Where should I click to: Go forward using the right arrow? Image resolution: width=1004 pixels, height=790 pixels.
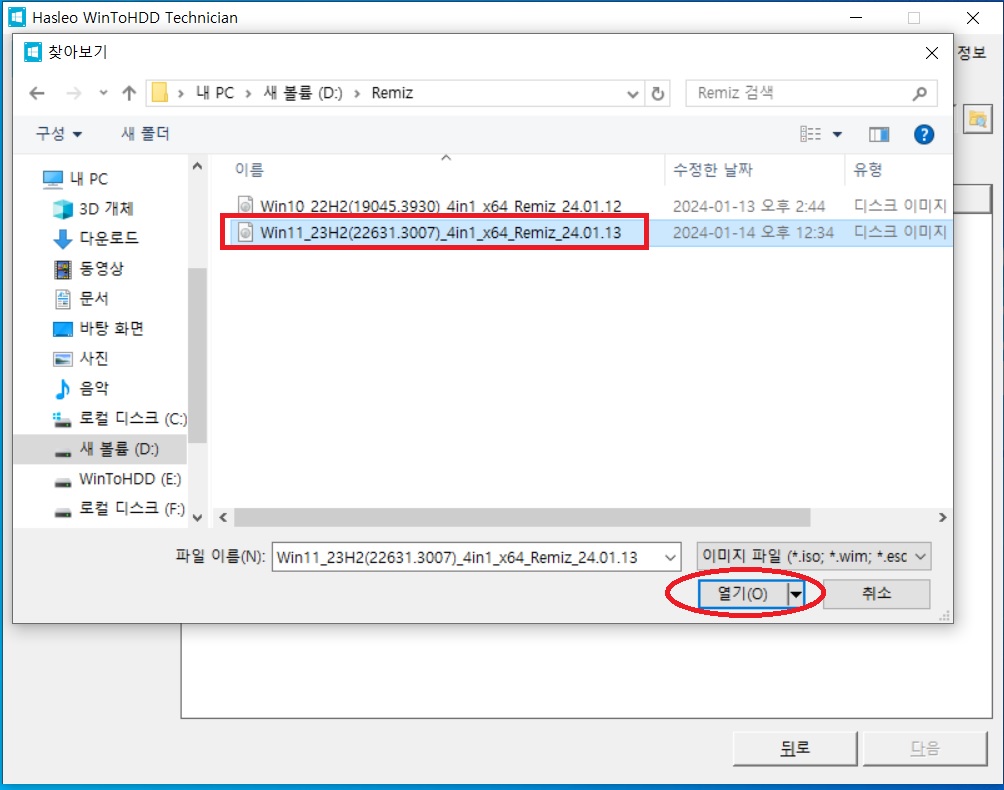[74, 93]
